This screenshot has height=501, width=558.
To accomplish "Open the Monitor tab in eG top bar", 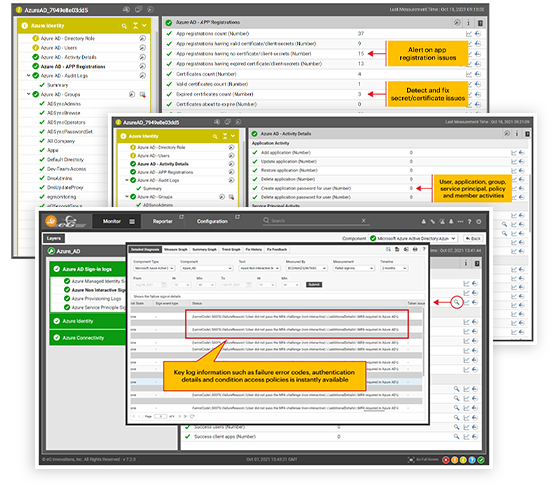I will [x=112, y=221].
